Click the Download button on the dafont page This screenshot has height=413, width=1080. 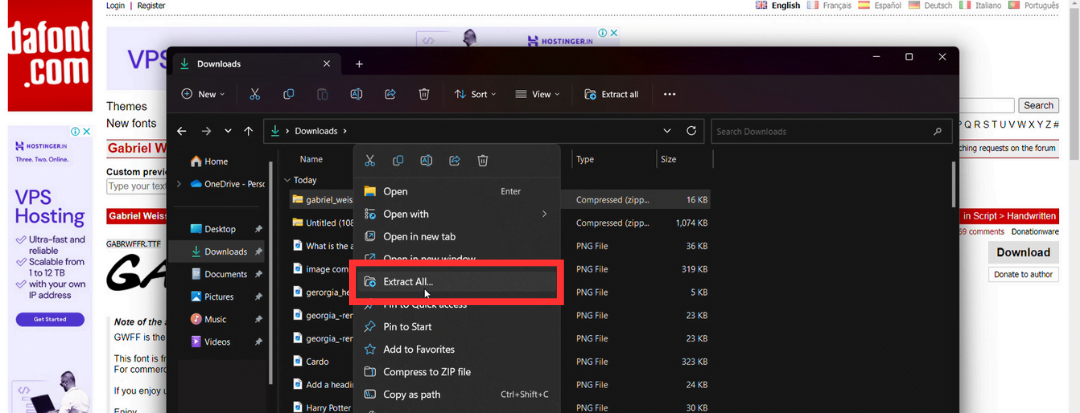coord(1022,252)
